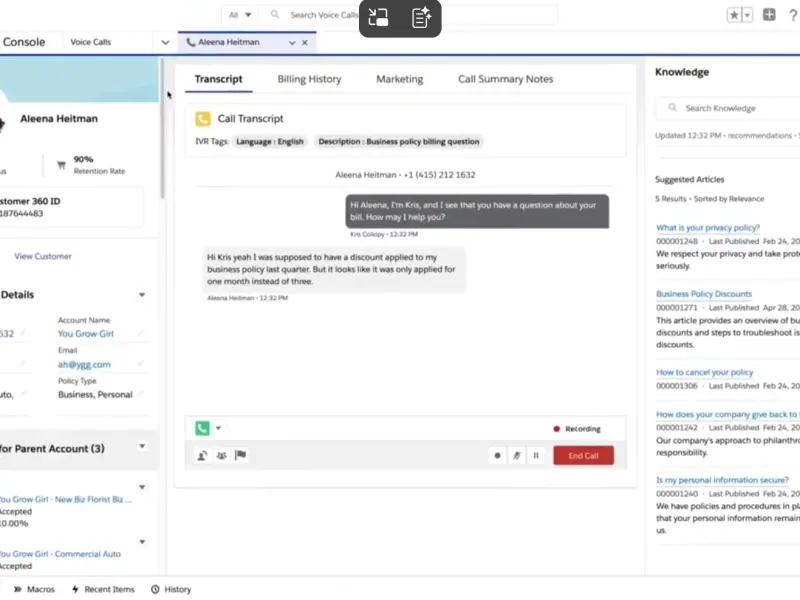
Task: Open dropdown arrow beside green phone icon
Action: point(218,428)
